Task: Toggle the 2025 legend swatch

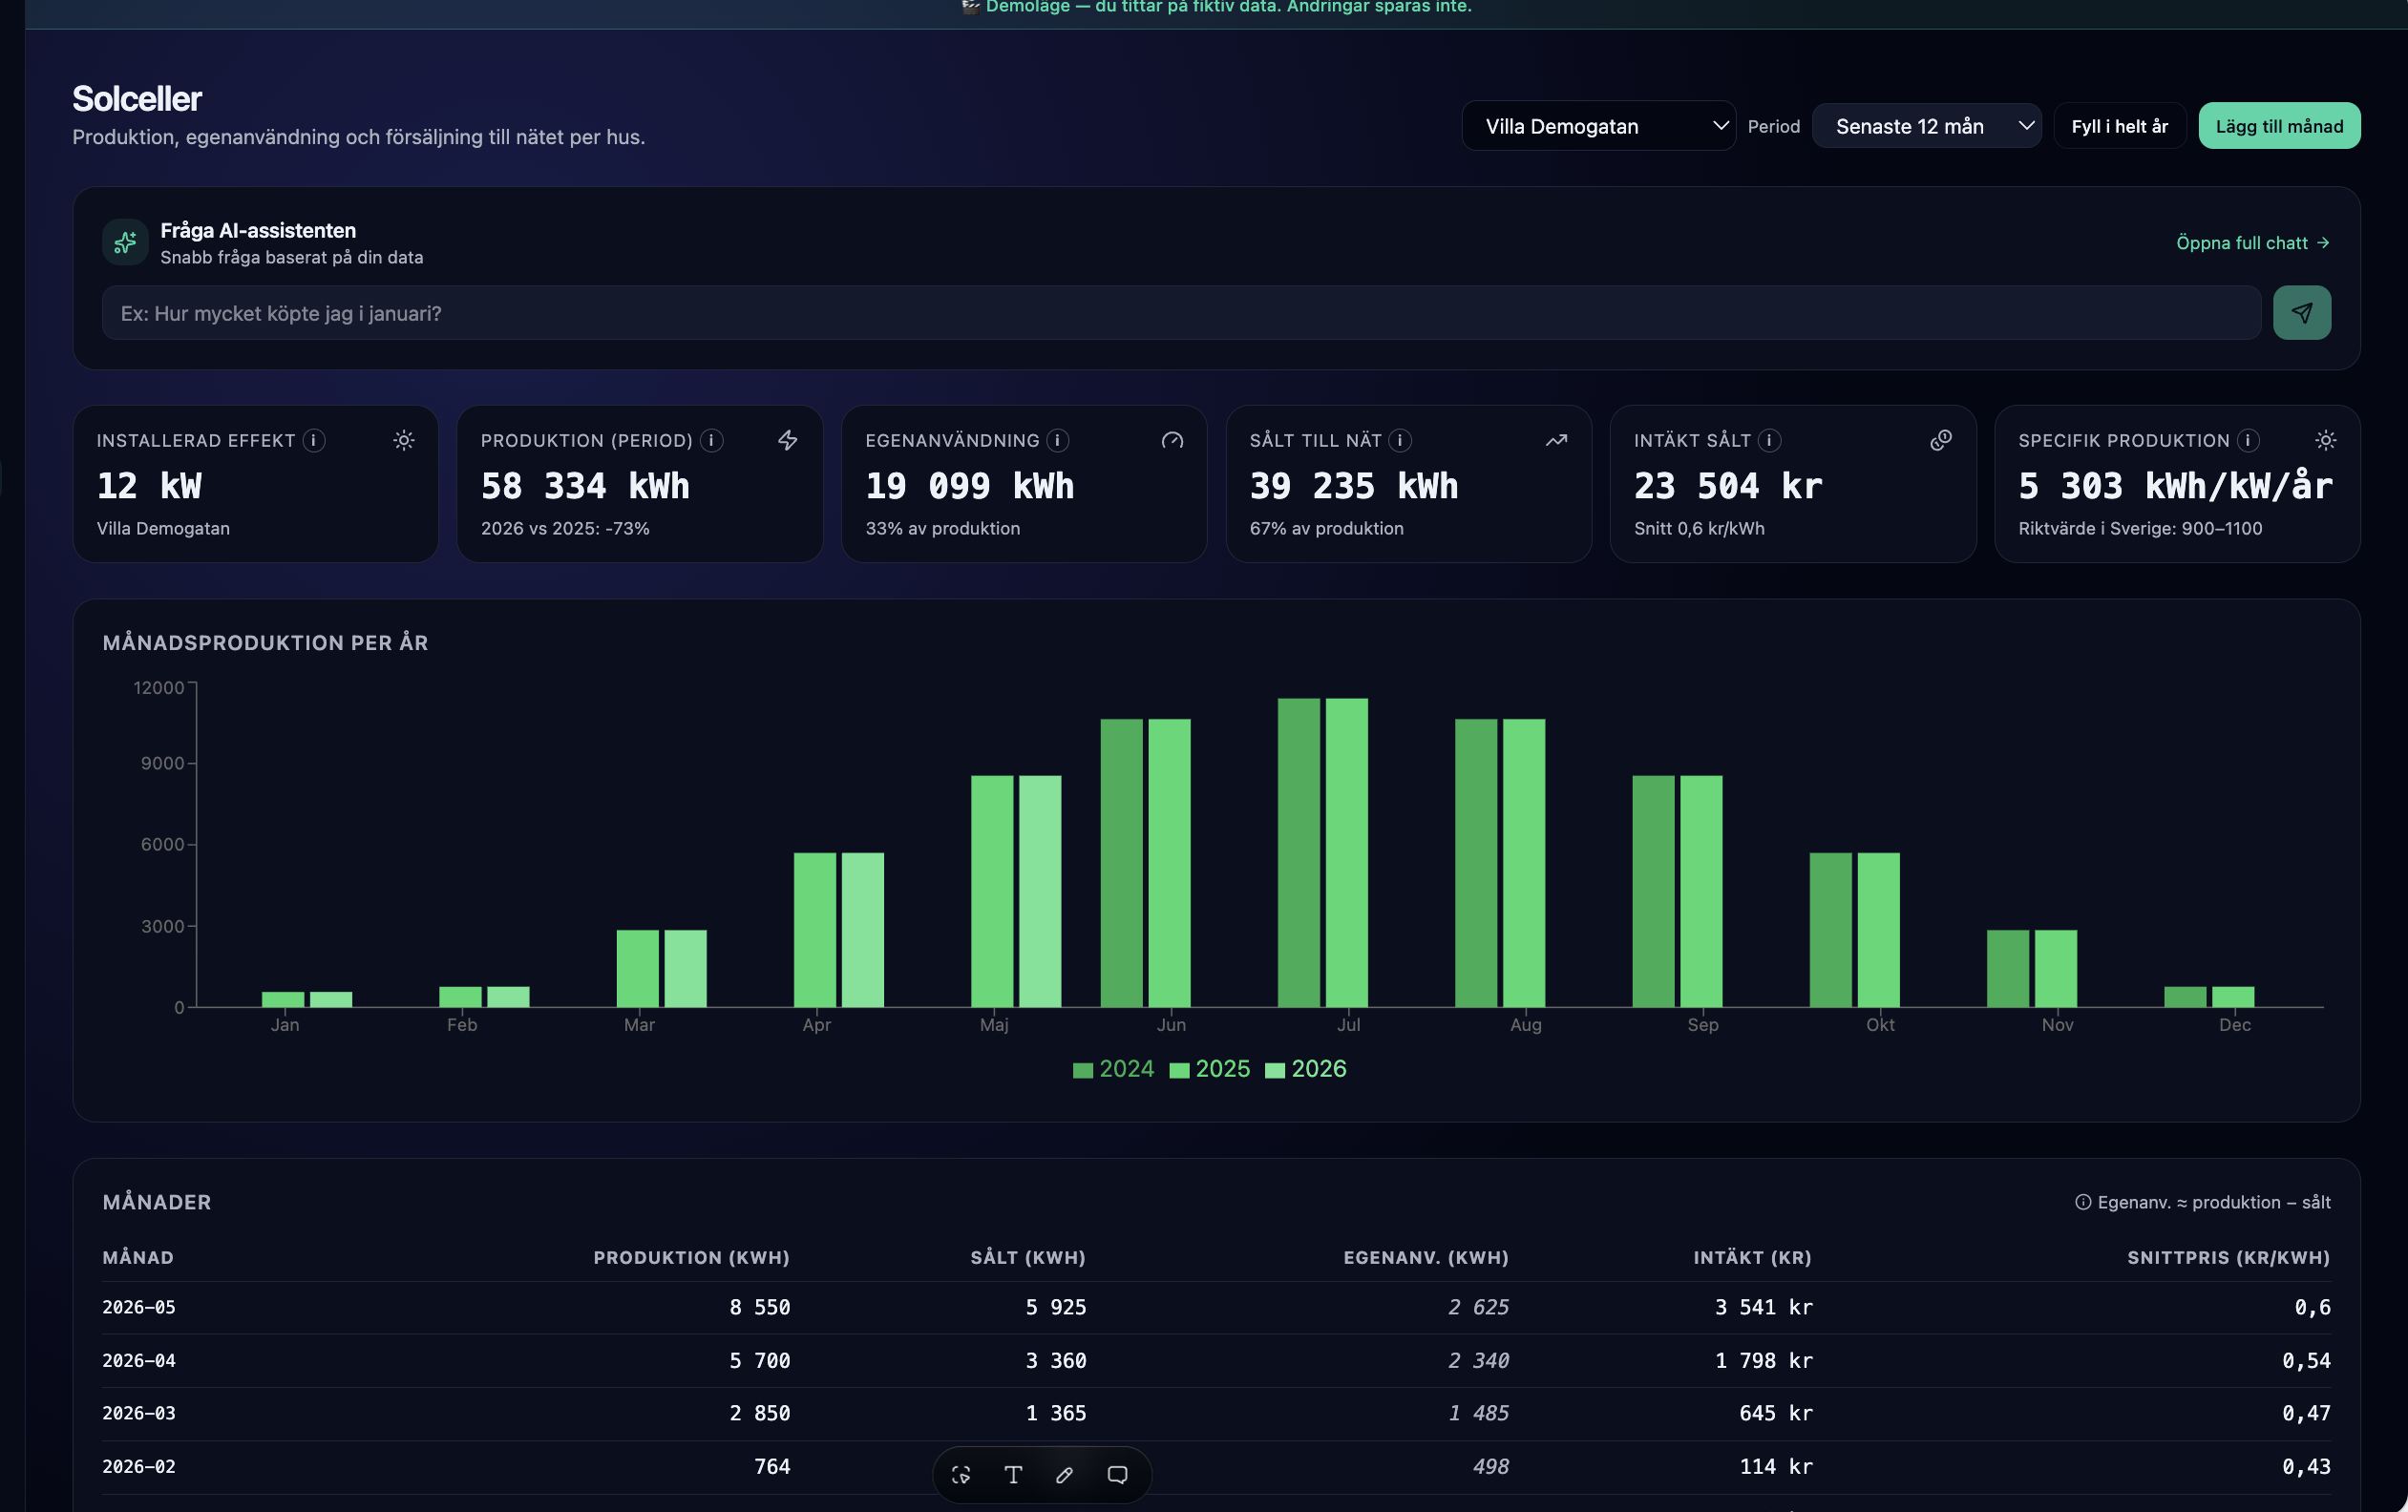Action: pyautogui.click(x=1179, y=1070)
